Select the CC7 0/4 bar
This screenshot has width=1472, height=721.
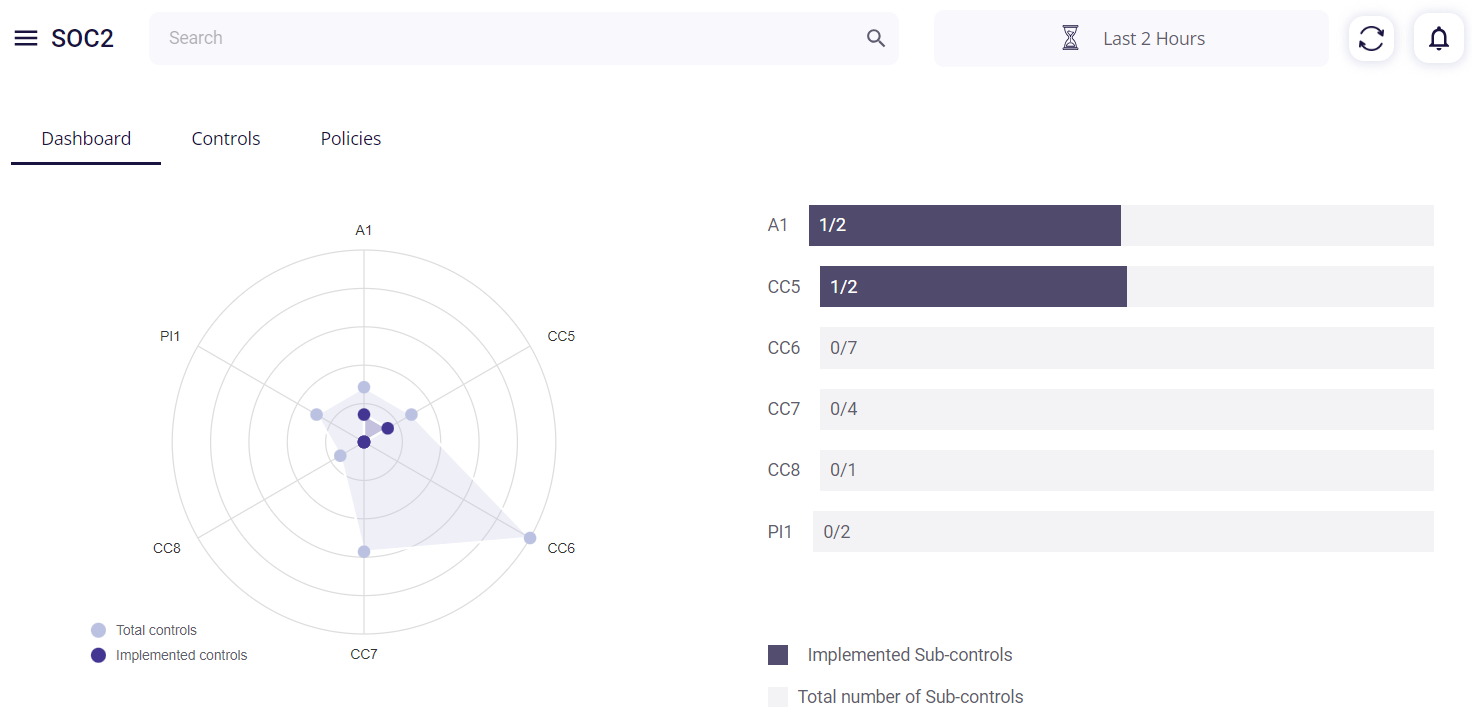pyautogui.click(x=1127, y=409)
